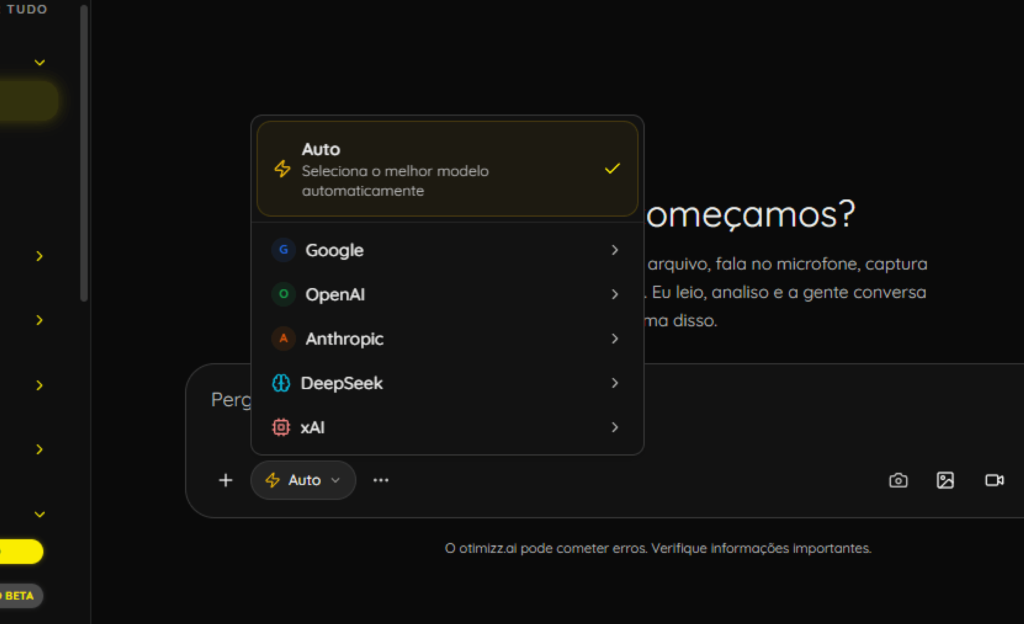
Task: Click the Anthropic logo icon
Action: click(283, 339)
